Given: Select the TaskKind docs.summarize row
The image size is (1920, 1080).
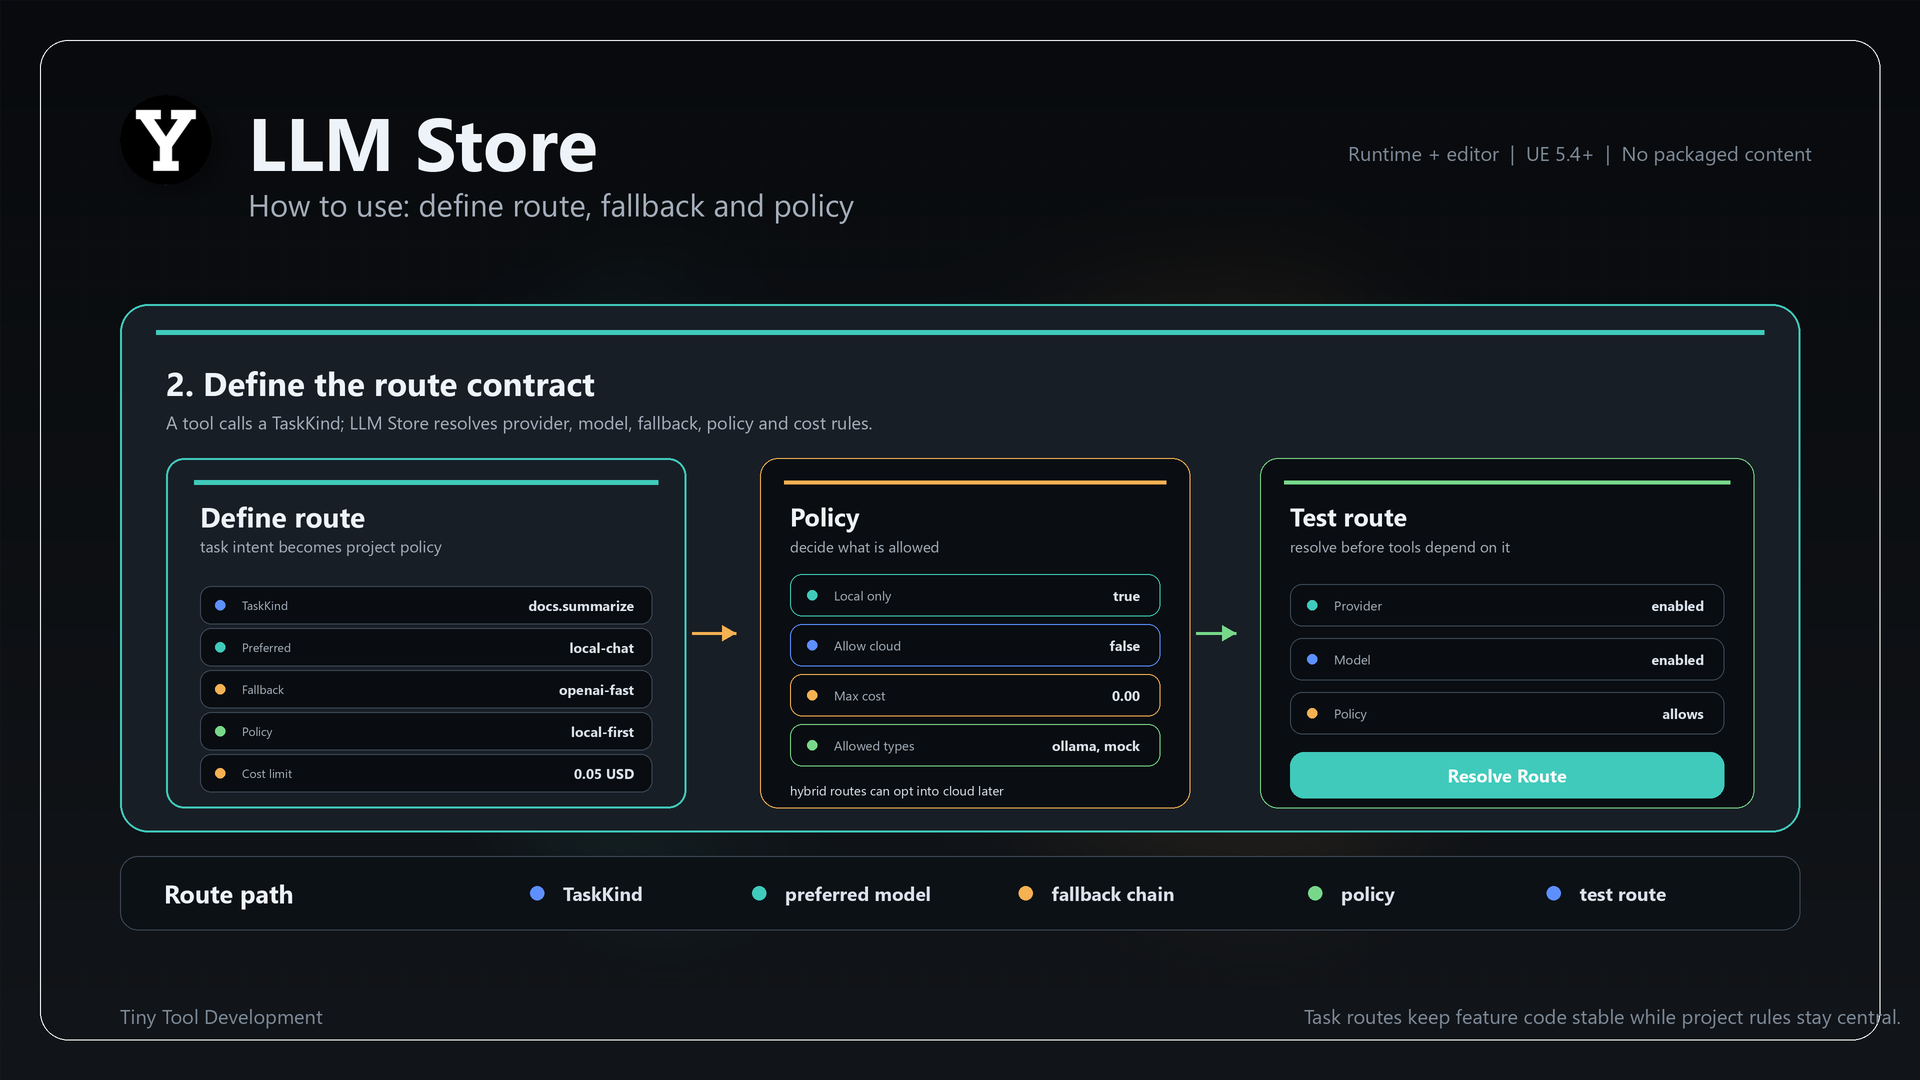Looking at the screenshot, I should coord(426,605).
